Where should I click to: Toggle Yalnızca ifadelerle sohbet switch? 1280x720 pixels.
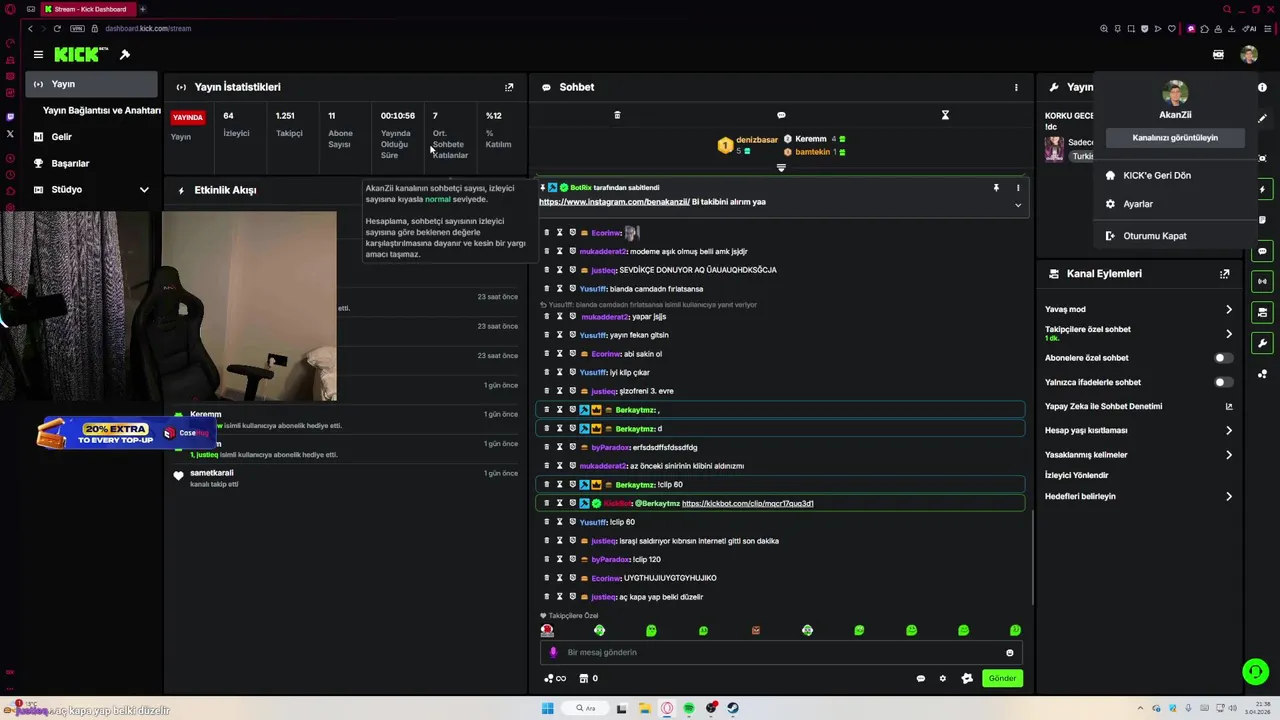[1223, 382]
